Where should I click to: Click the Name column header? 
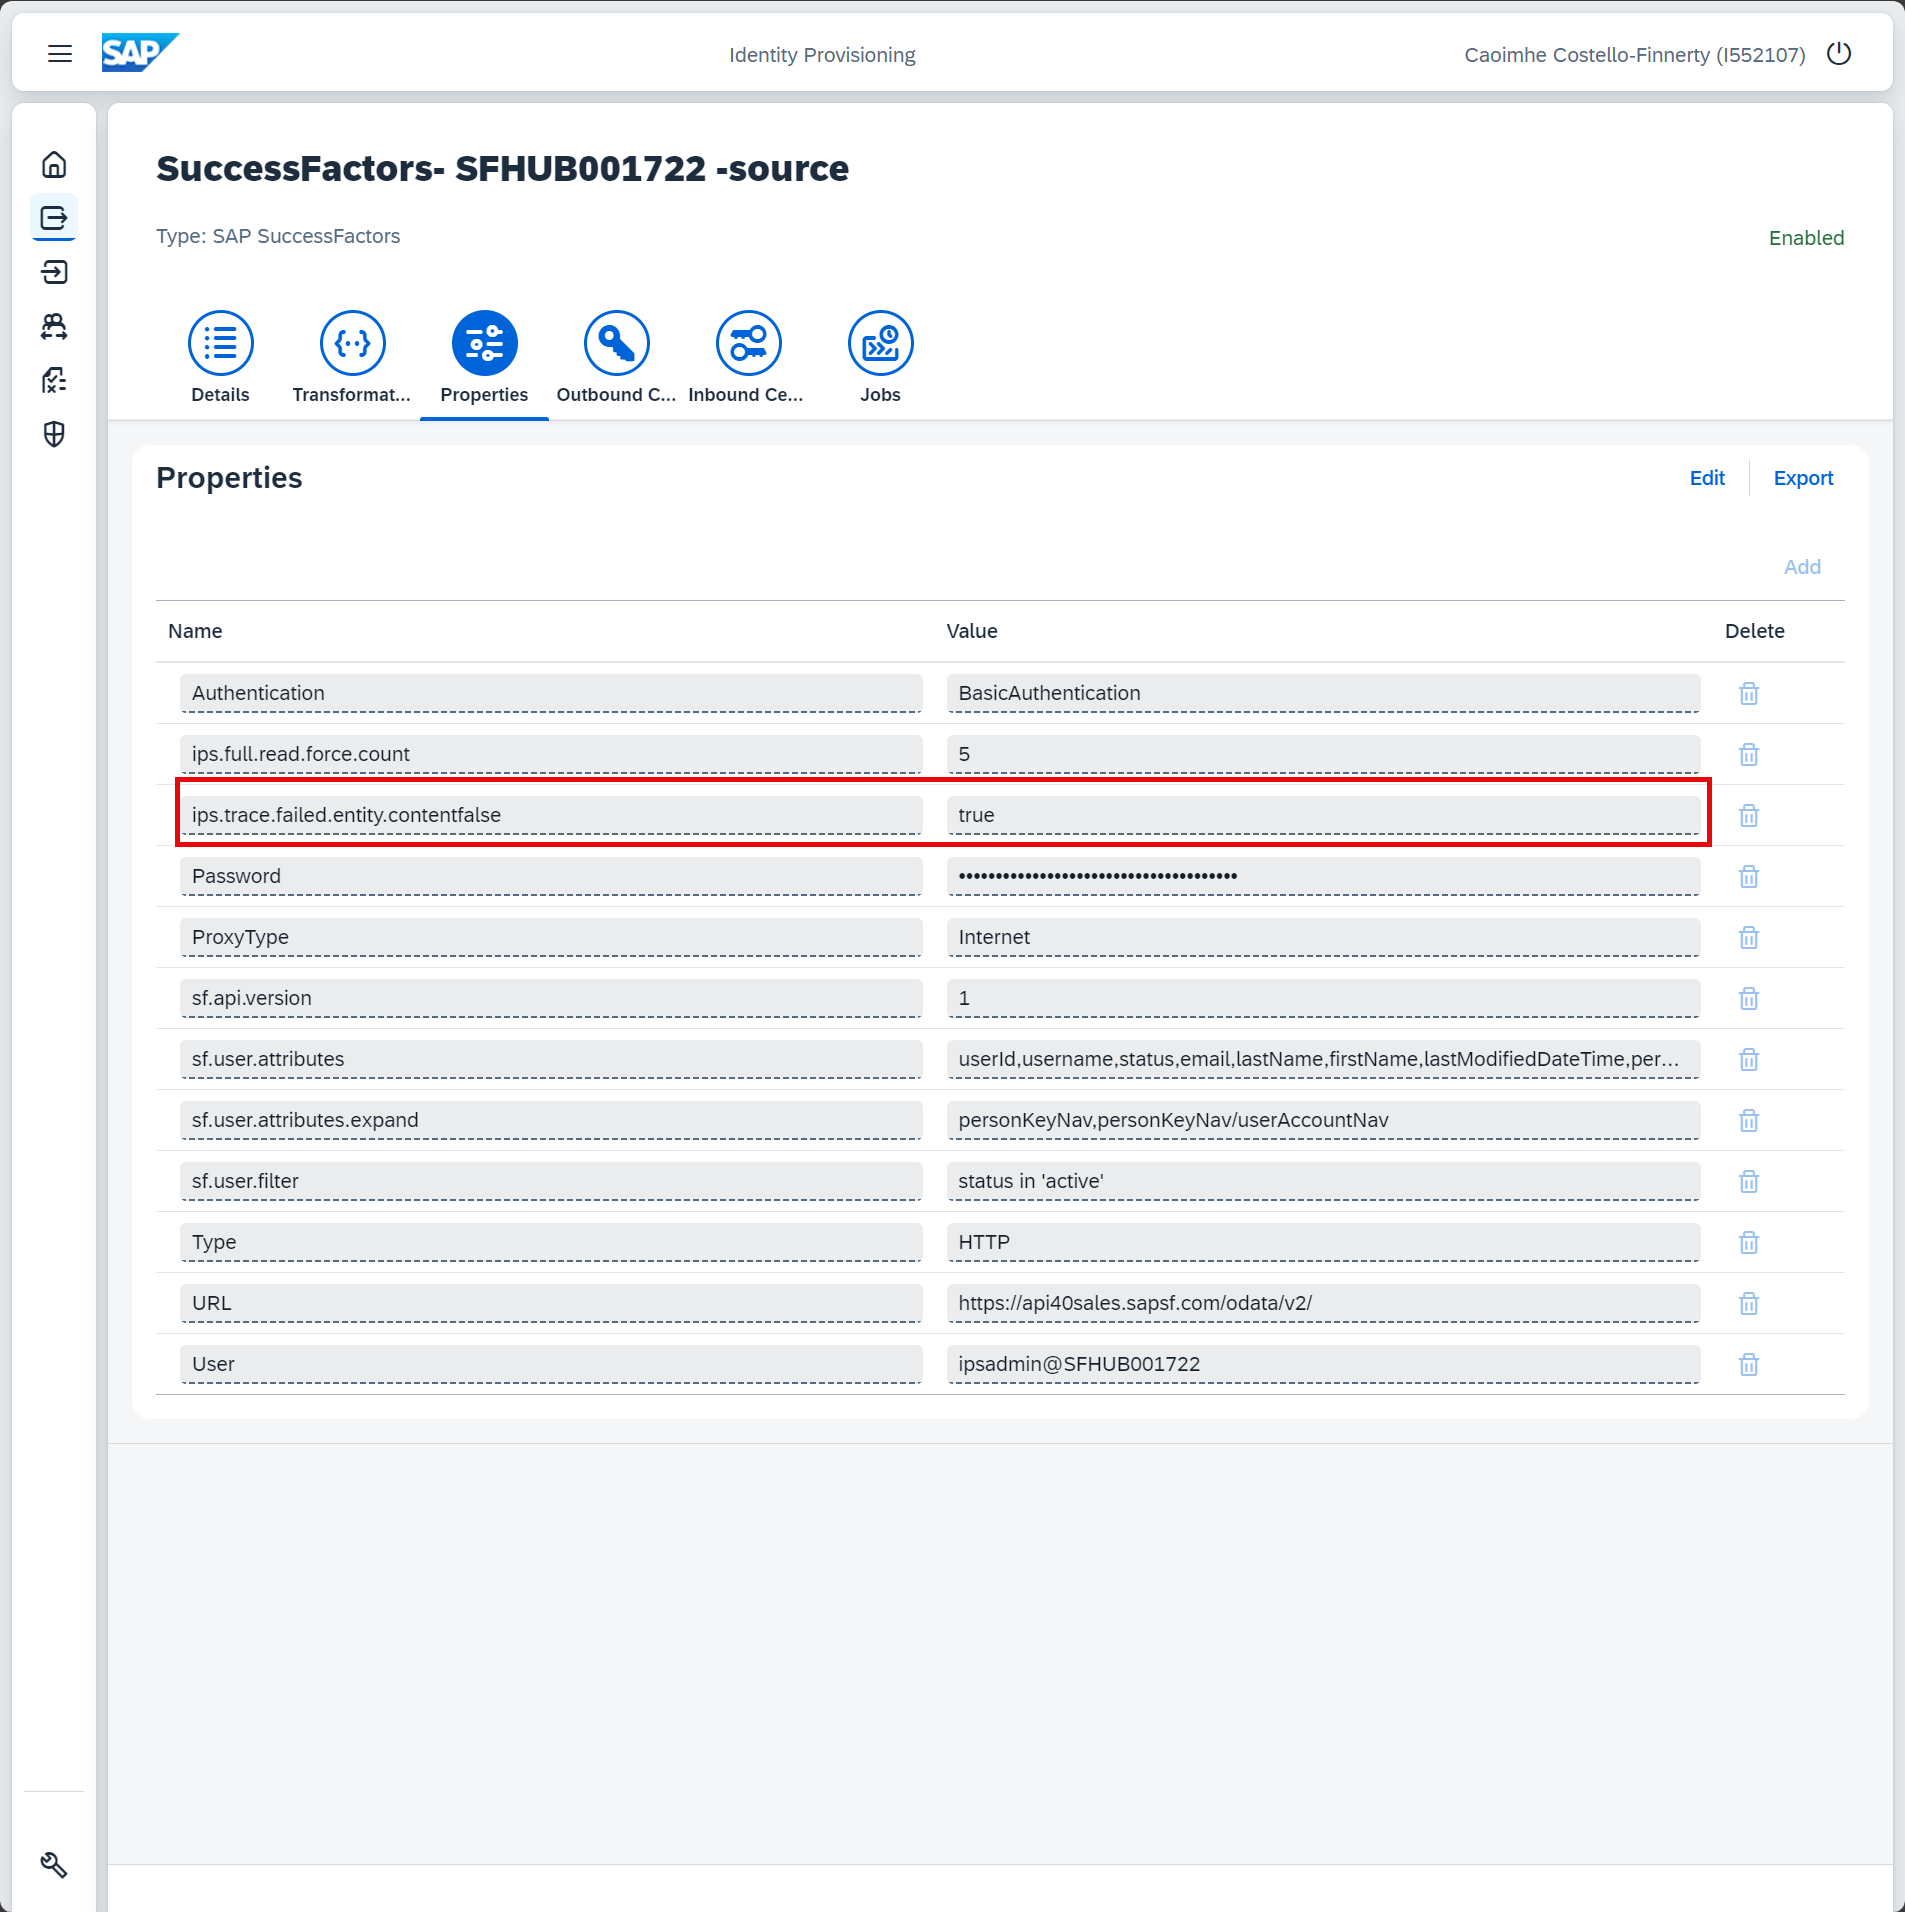pyautogui.click(x=195, y=631)
